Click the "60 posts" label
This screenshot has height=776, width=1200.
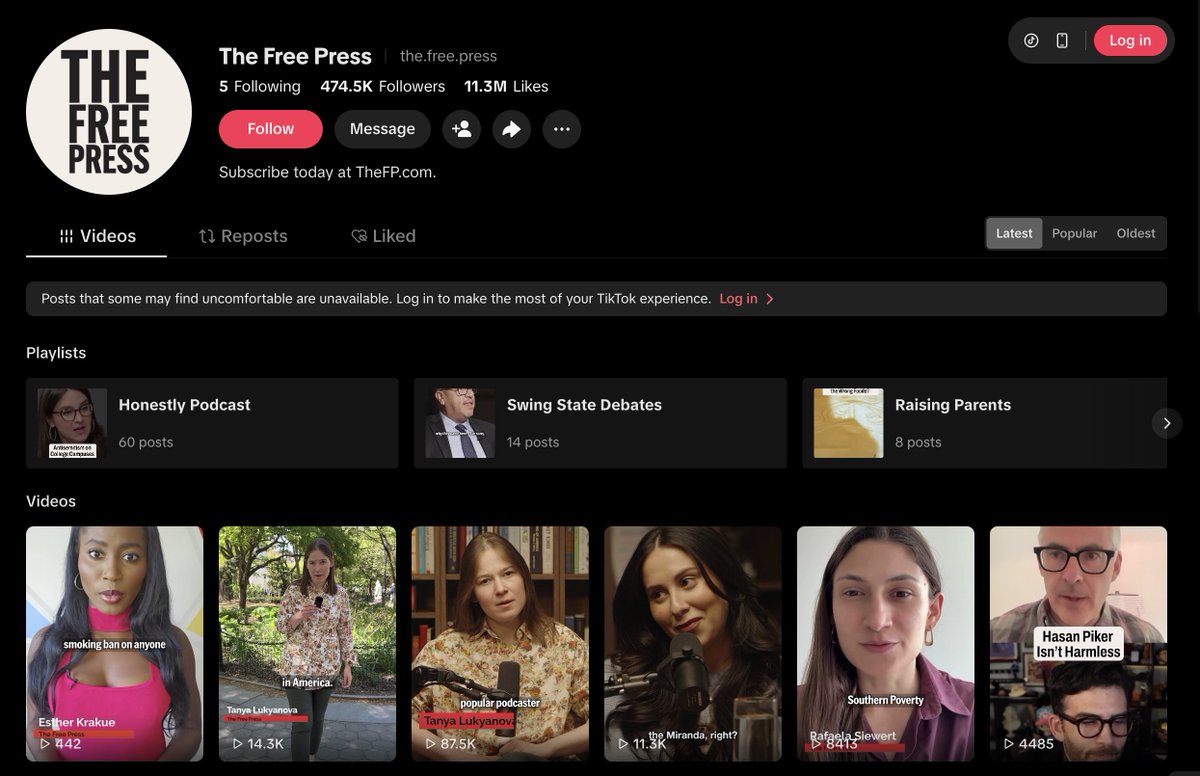click(x=146, y=442)
